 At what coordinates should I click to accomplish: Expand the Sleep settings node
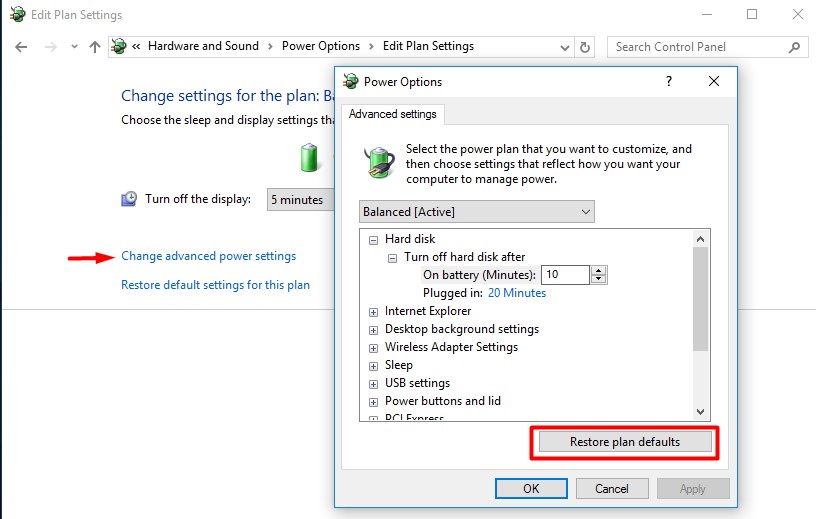click(x=374, y=366)
